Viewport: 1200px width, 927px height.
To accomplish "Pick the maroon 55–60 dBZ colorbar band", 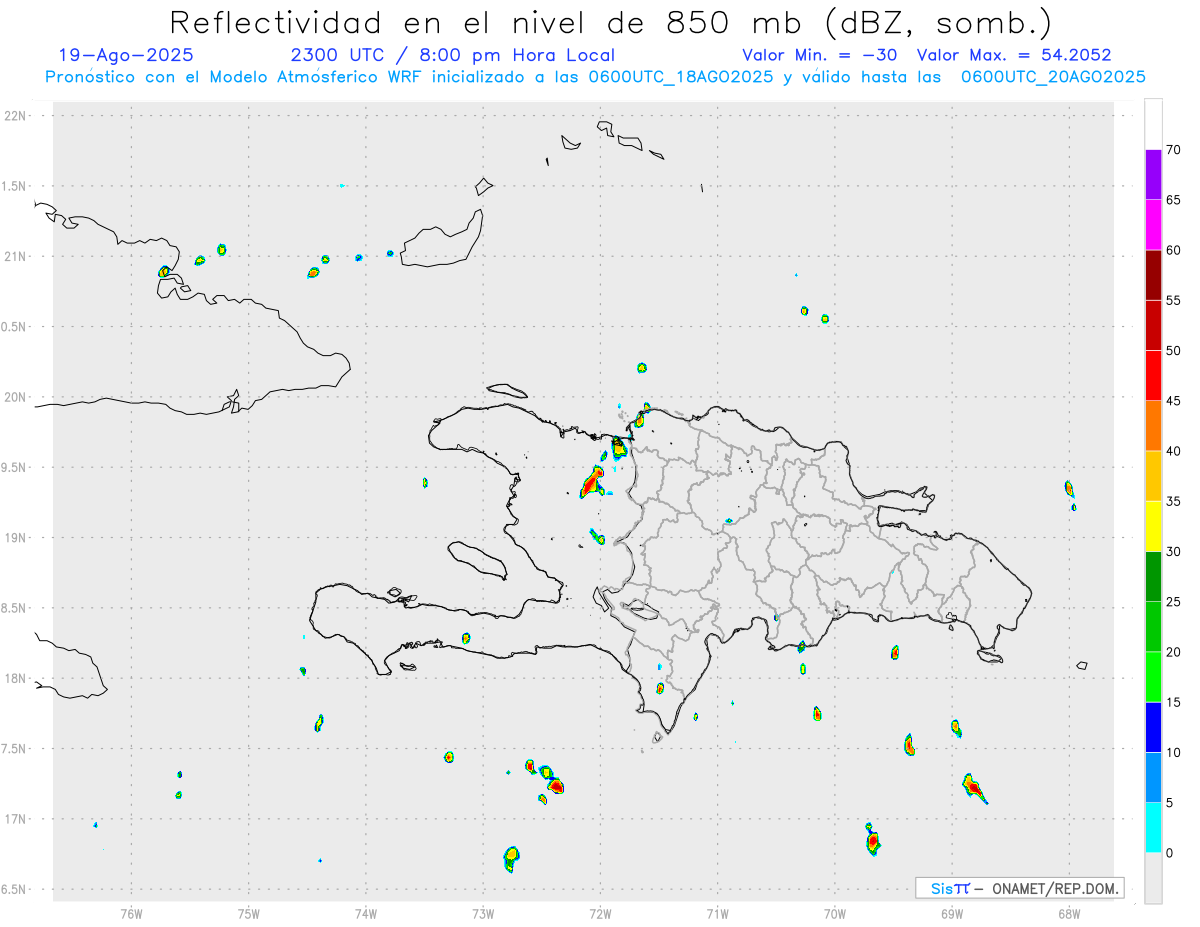I will click(1153, 275).
